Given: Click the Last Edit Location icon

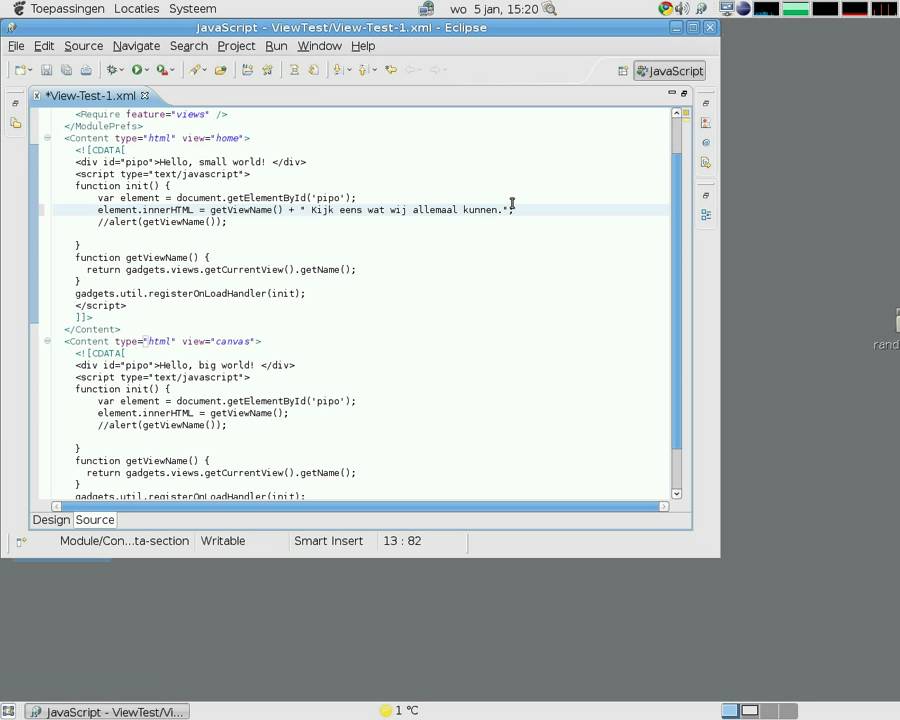Looking at the screenshot, I should [x=391, y=70].
